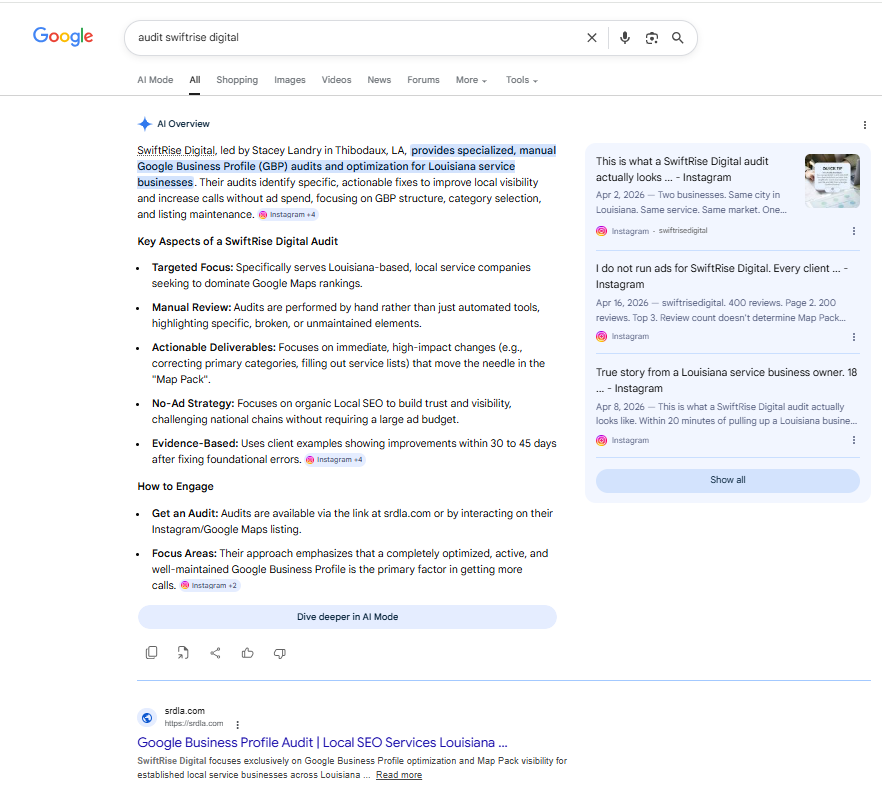Open 'True story from a Louisiana service' source
Image resolution: width=882 pixels, height=788 pixels.
[x=726, y=380]
